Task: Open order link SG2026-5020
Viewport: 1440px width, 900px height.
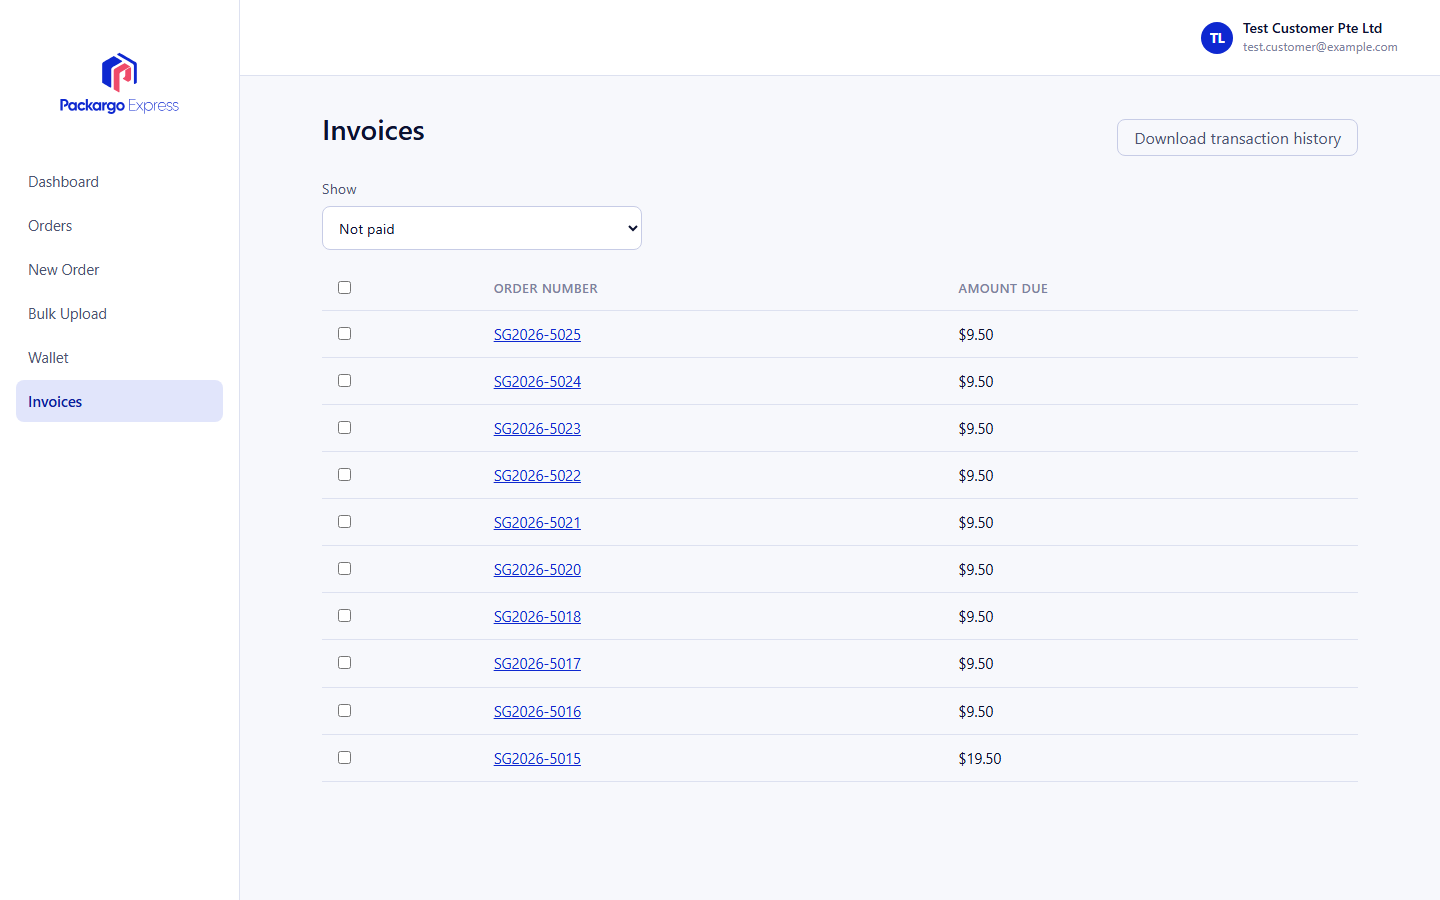Action: tap(537, 570)
